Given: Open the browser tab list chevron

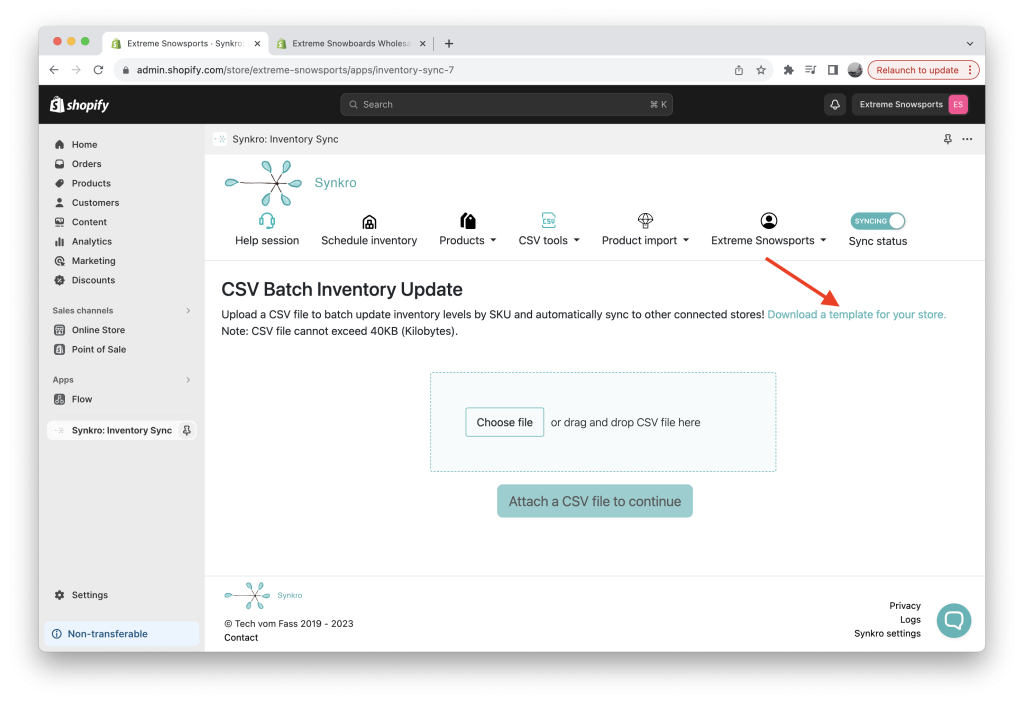Looking at the screenshot, I should (x=970, y=44).
